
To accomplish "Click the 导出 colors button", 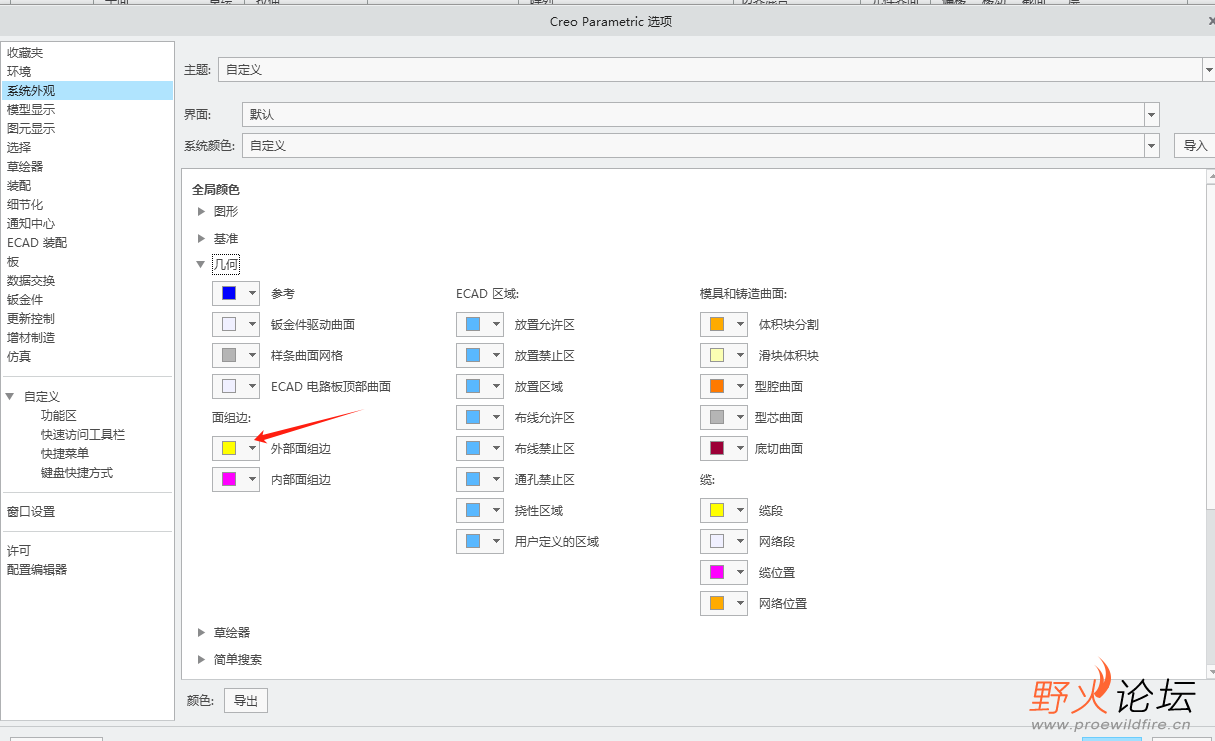I will [x=246, y=701].
